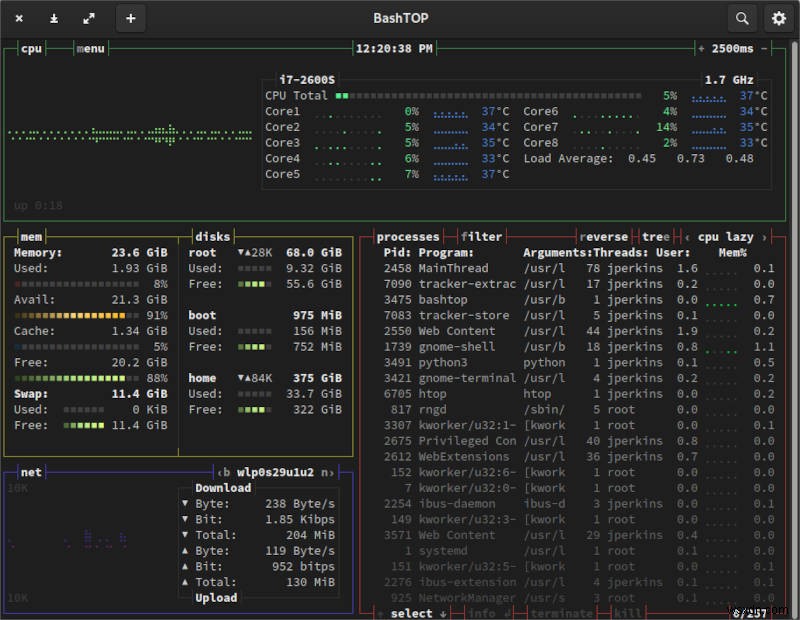Click the net box title
Viewport: 800px width, 620px height.
pos(31,473)
